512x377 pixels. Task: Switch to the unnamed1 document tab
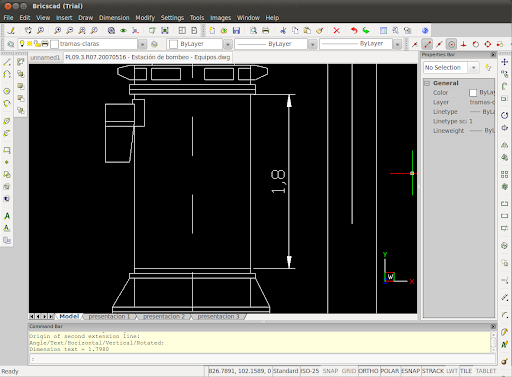45,58
